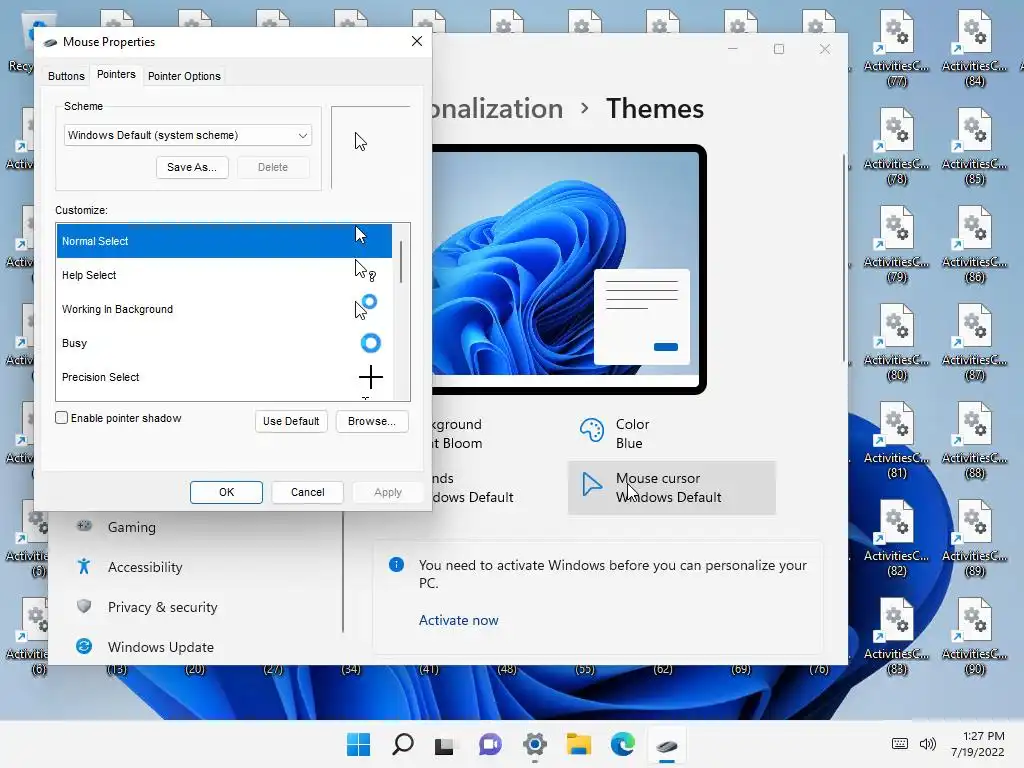Click Mouse Properties taskbar icon
Screen dimensions: 1024x768
click(x=667, y=744)
